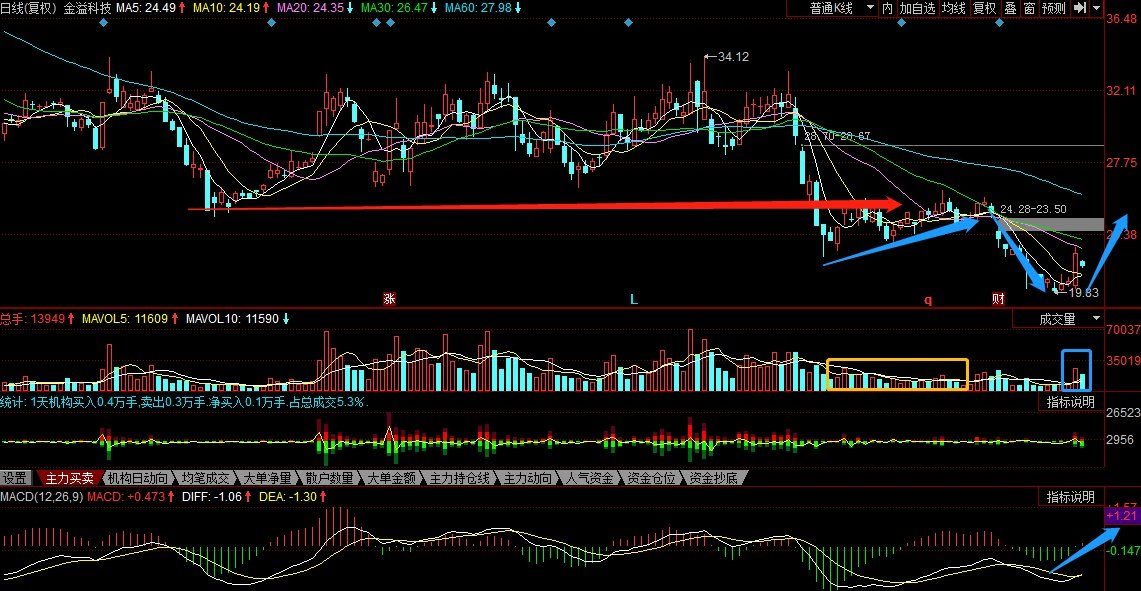1141x591 pixels.
Task: Click the purple +1.21 MACD value tag
Action: pos(1121,515)
